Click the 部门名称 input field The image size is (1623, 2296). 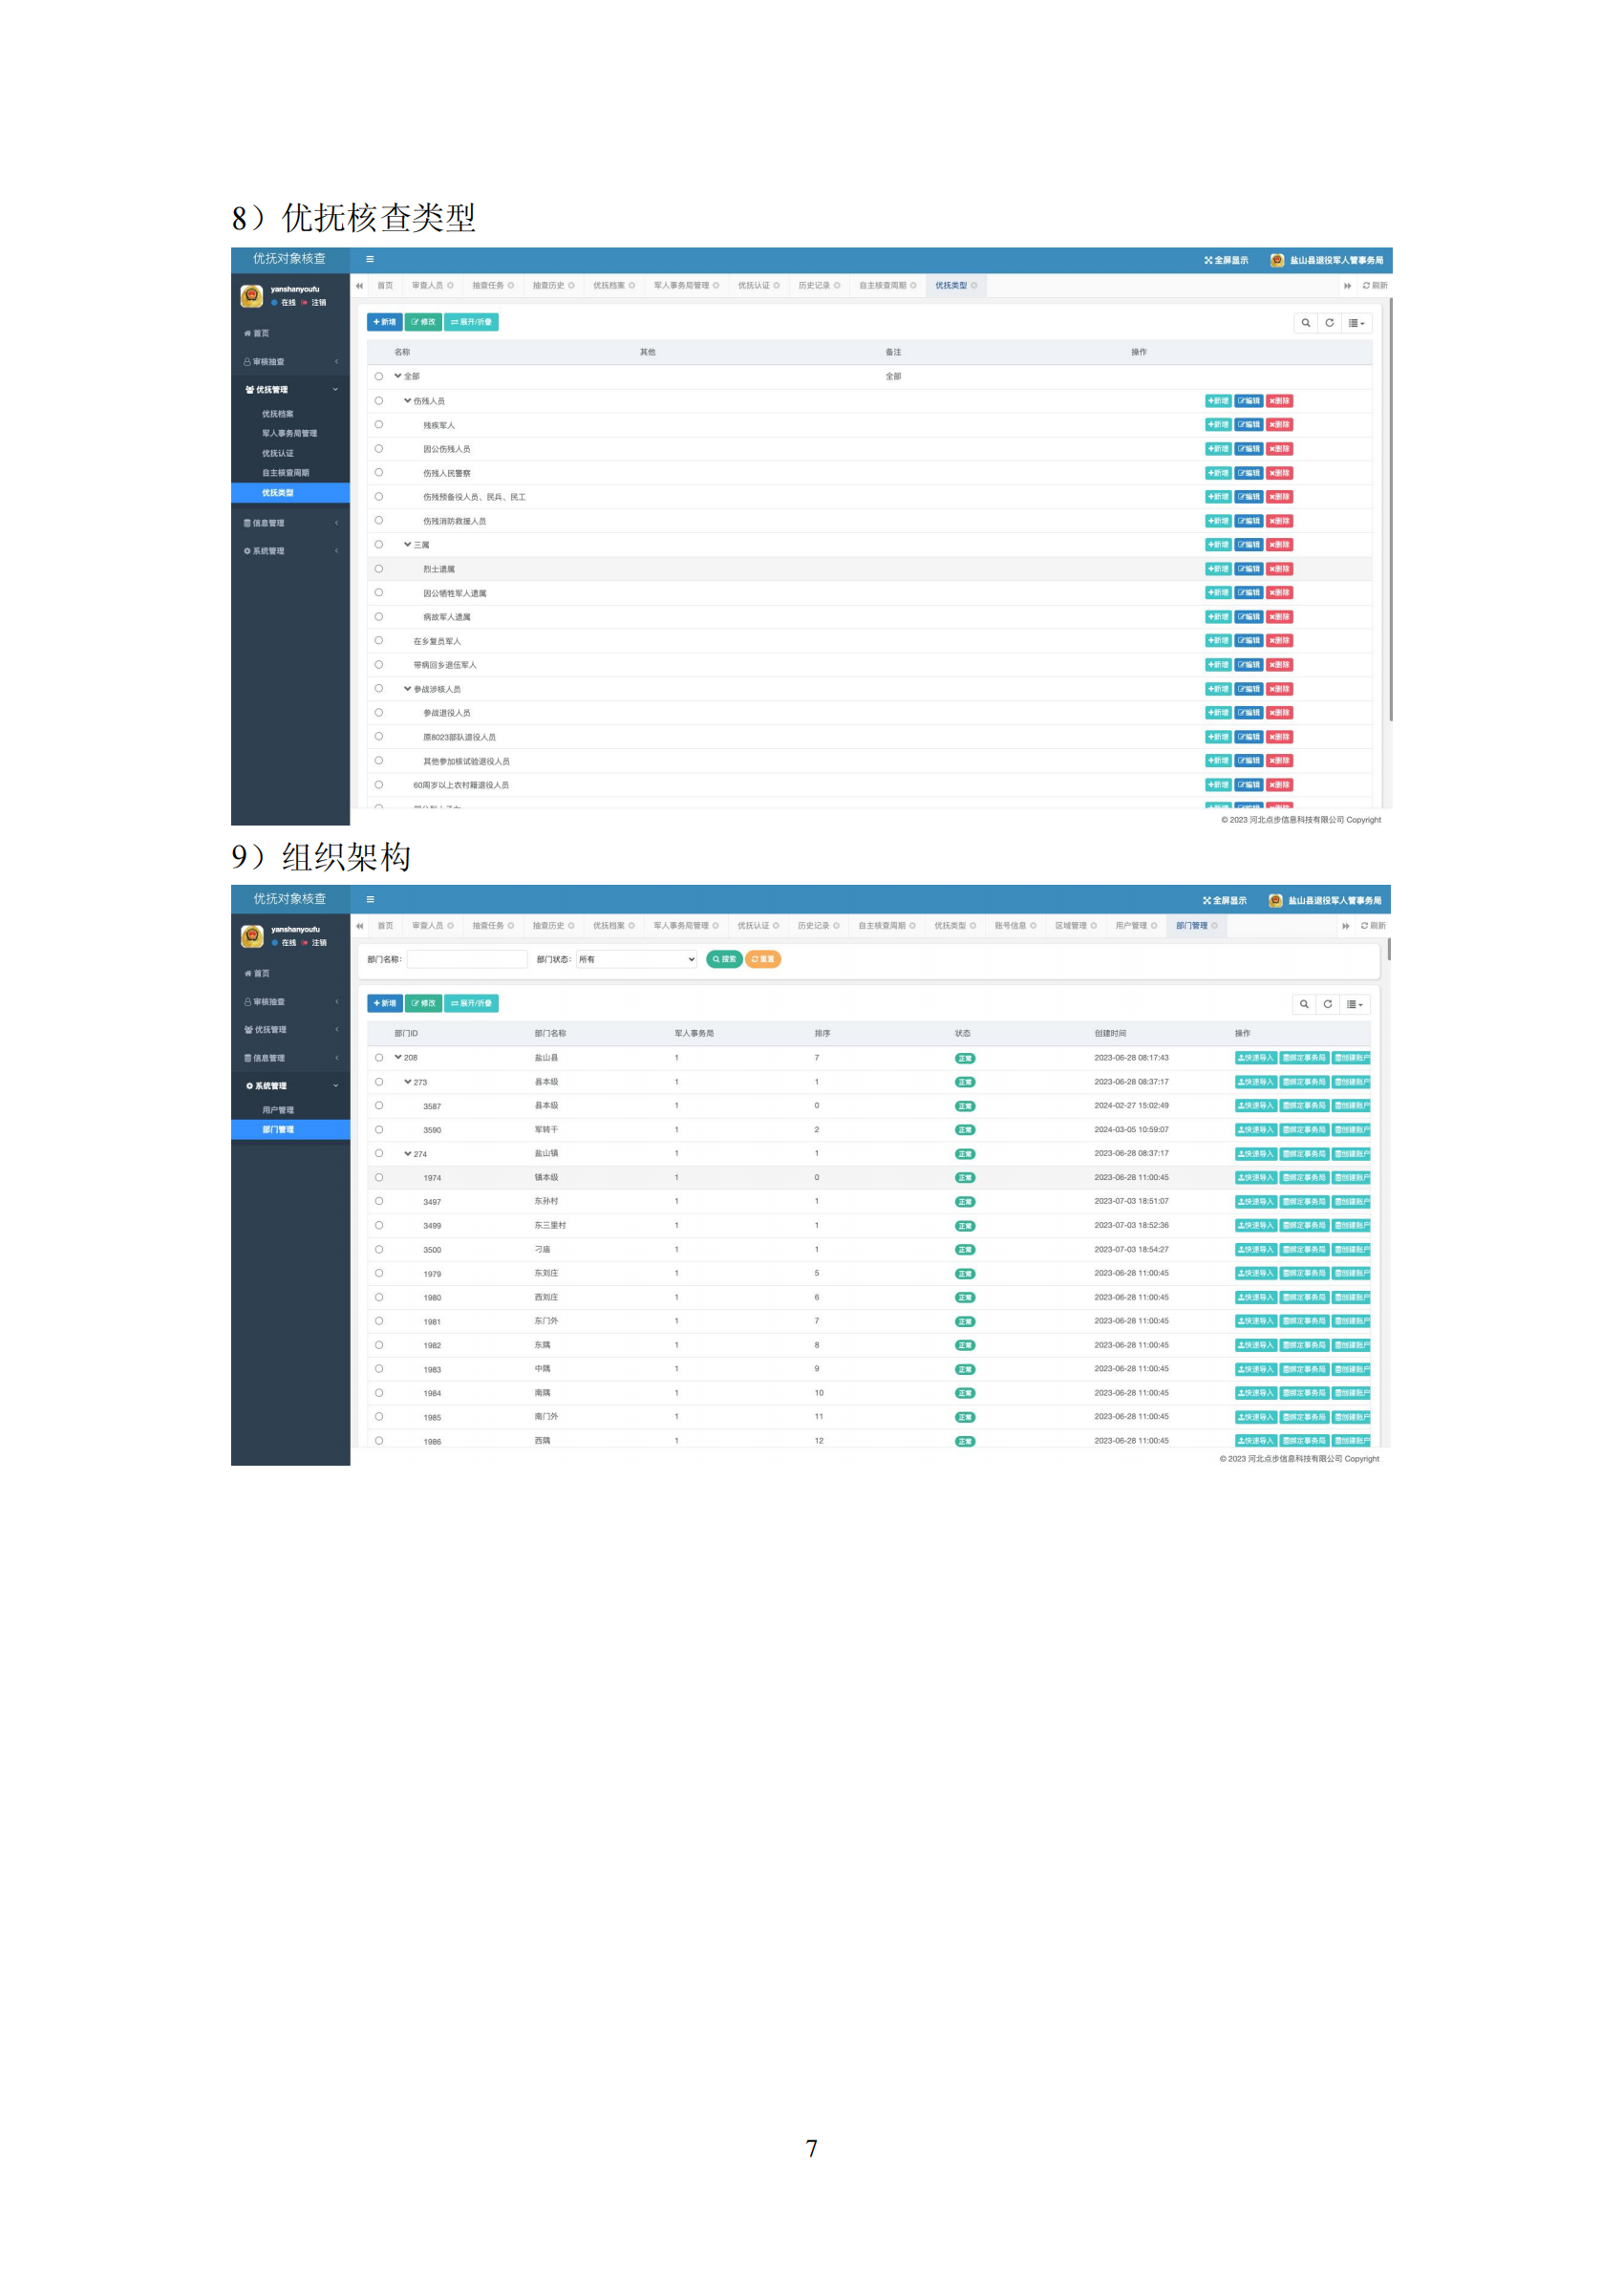point(466,960)
